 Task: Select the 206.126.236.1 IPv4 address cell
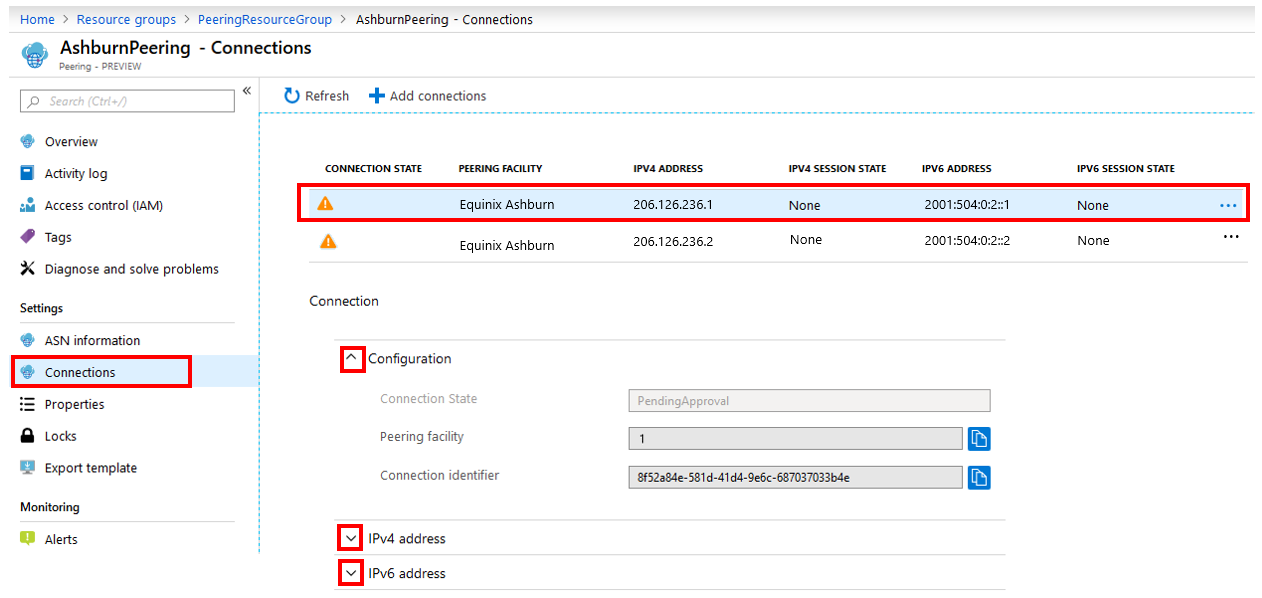click(673, 205)
